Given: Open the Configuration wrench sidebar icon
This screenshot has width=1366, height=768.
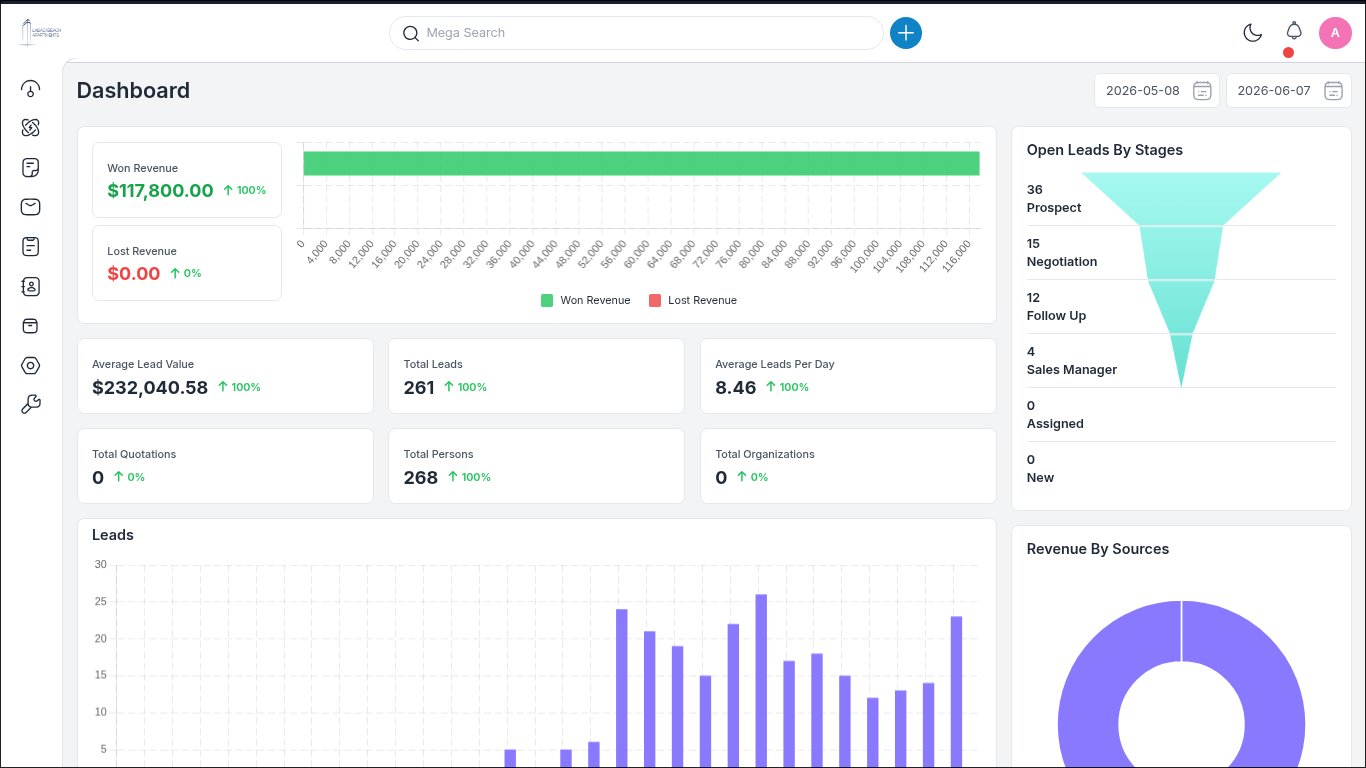Looking at the screenshot, I should click(x=31, y=404).
